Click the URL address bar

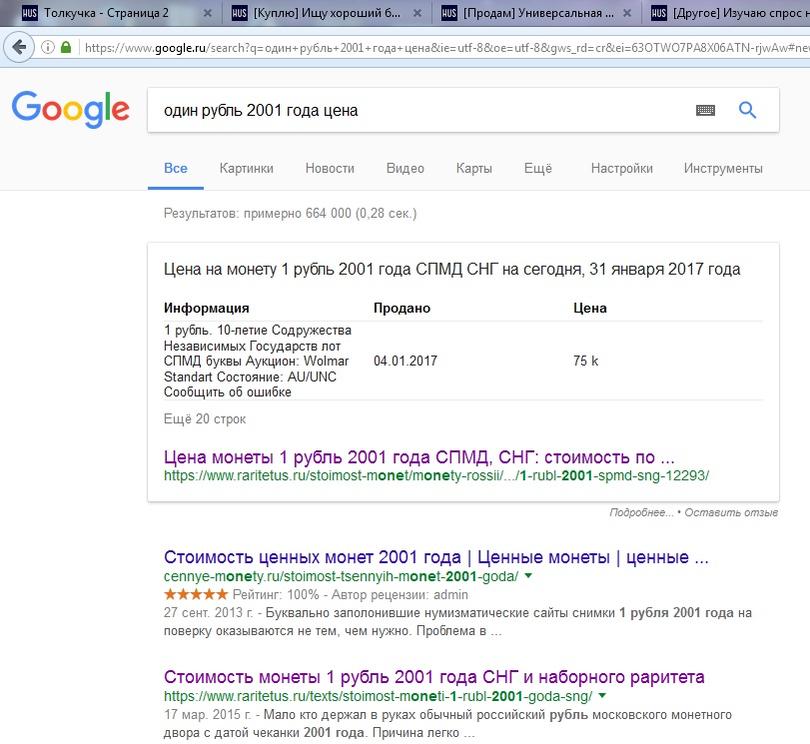click(x=444, y=48)
